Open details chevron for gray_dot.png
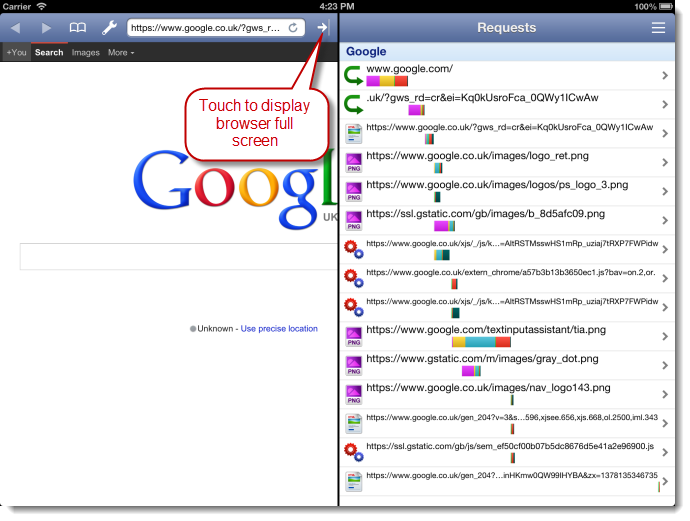This screenshot has width=690, height=521. click(x=665, y=365)
